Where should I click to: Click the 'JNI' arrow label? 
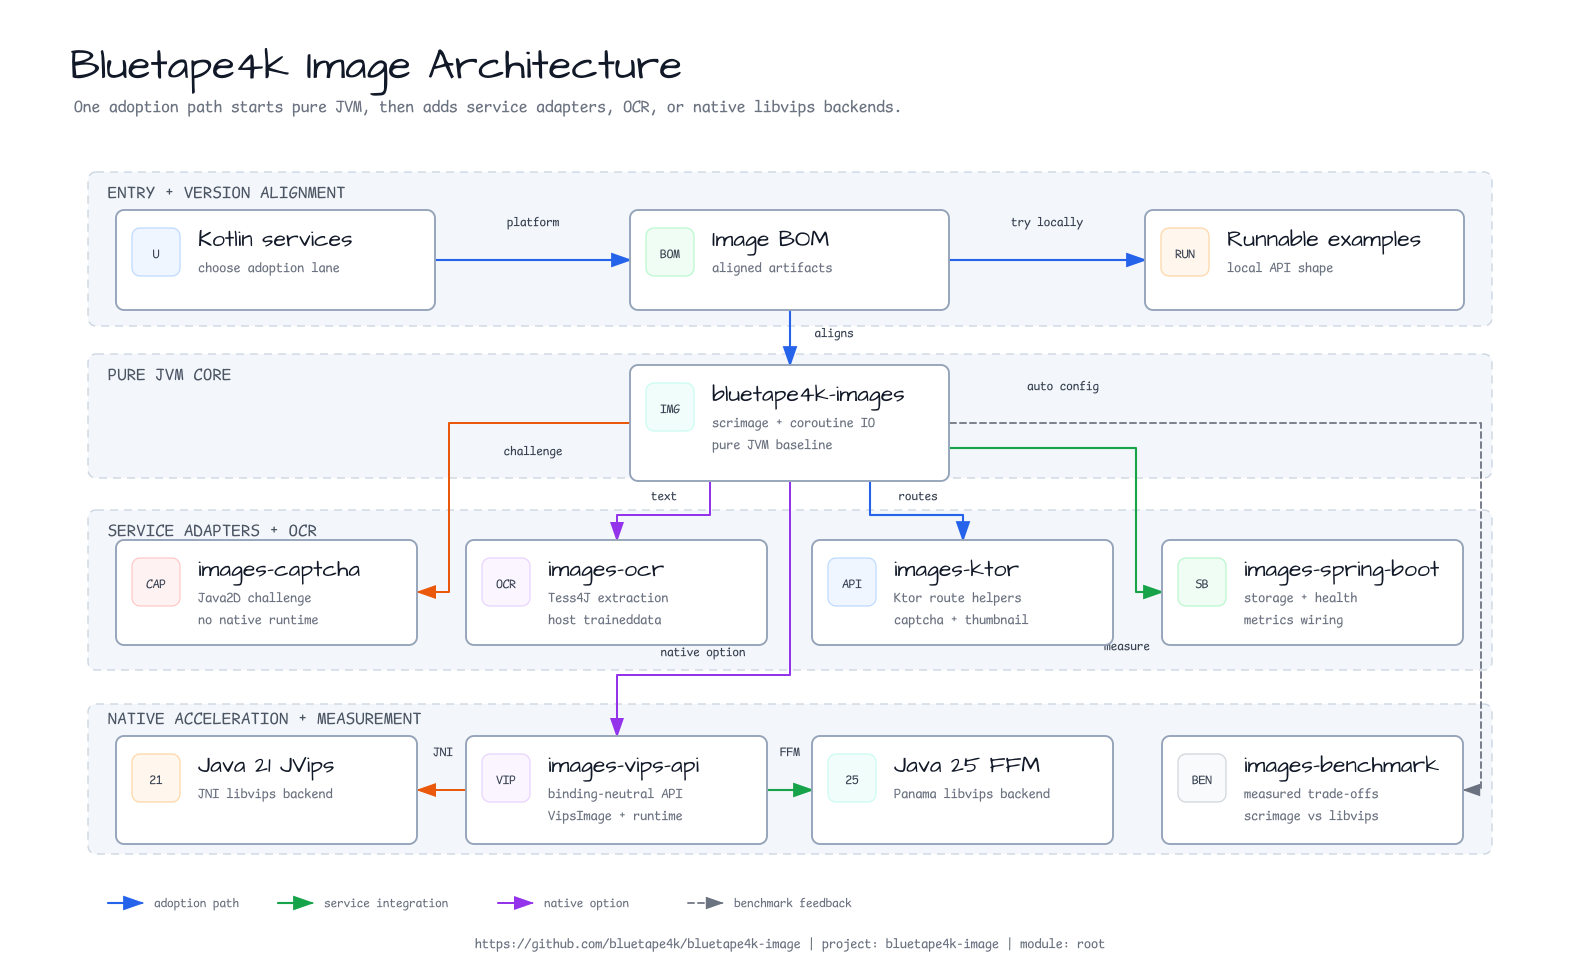click(443, 752)
